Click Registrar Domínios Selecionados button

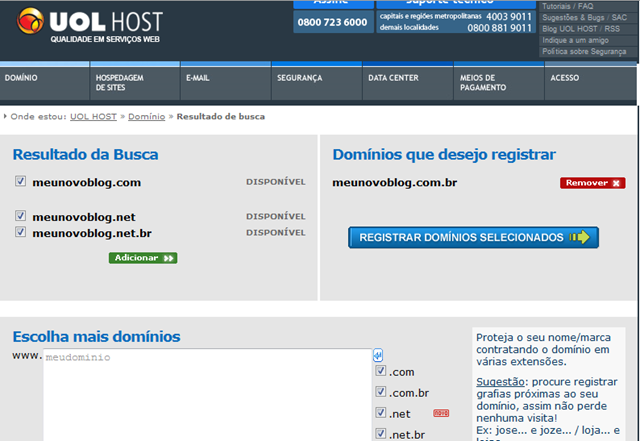(x=473, y=238)
